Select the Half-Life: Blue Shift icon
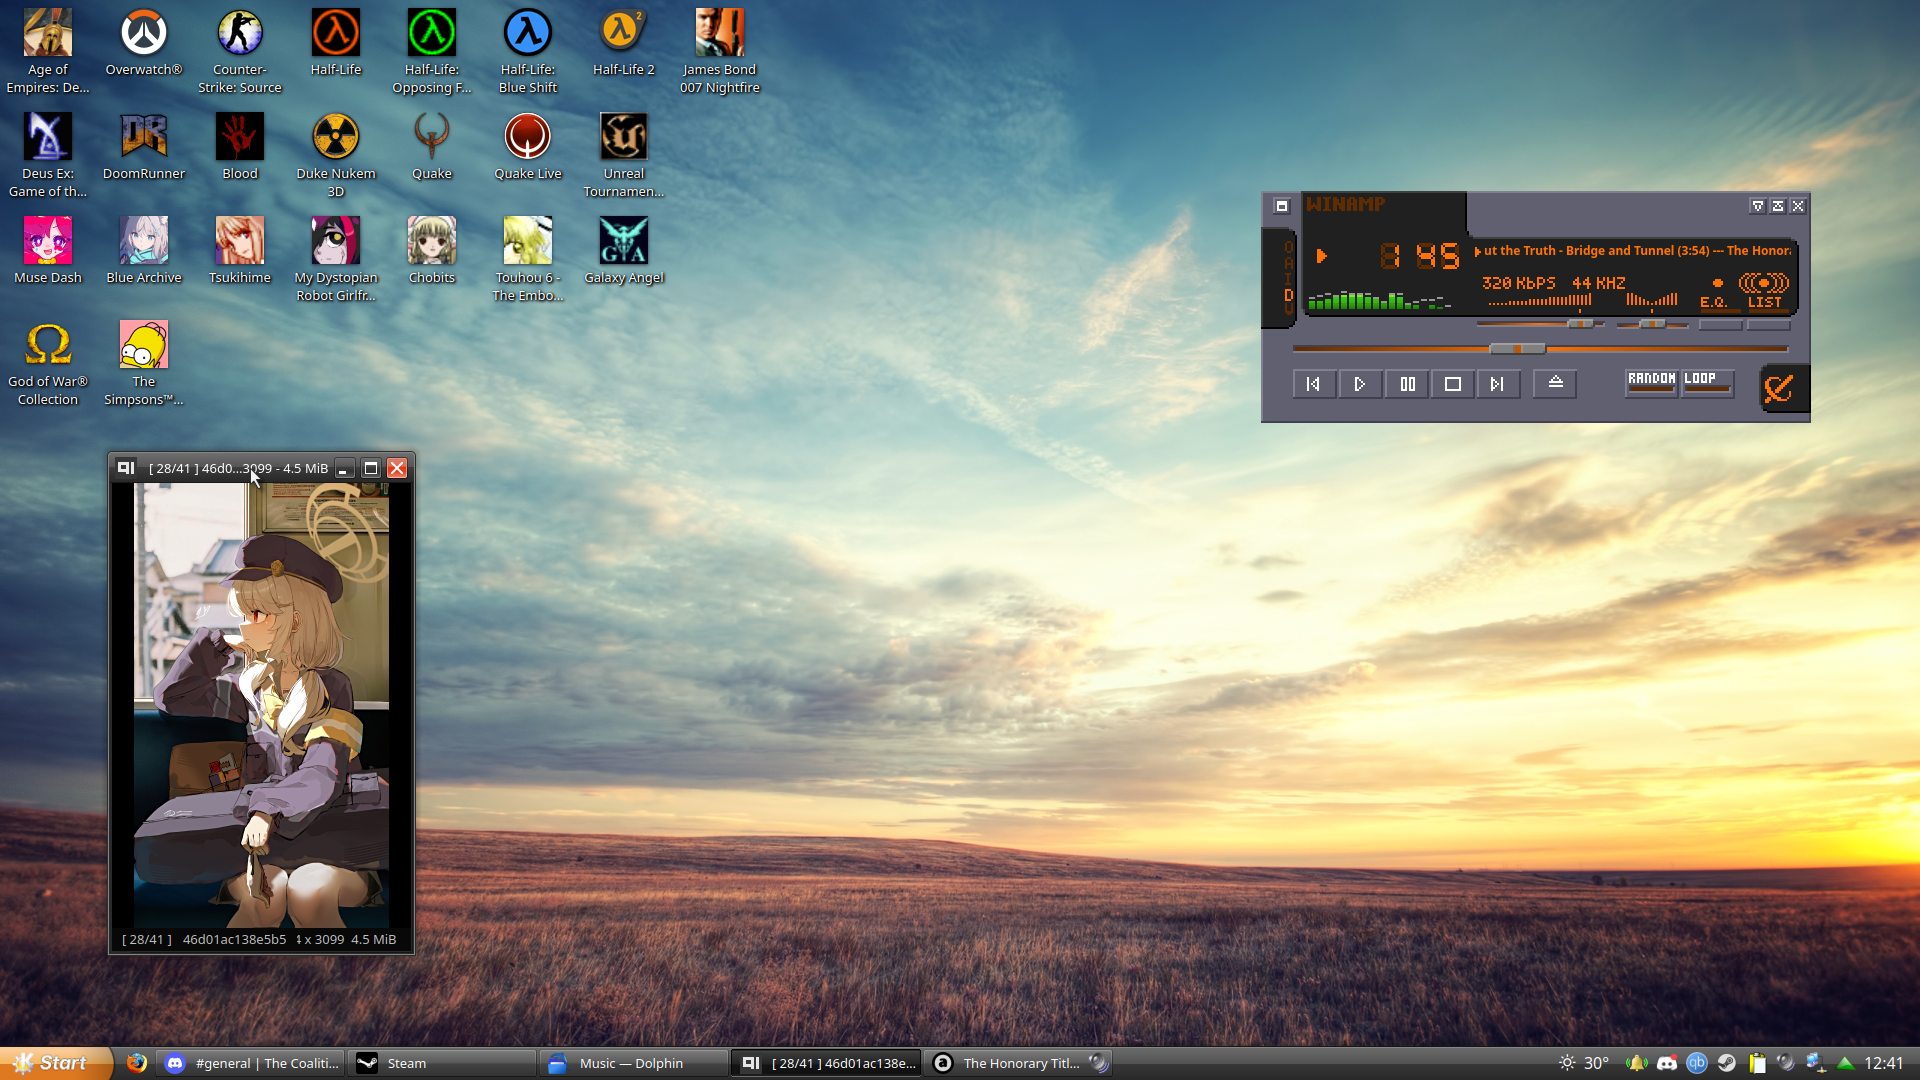Image resolution: width=1920 pixels, height=1080 pixels. tap(528, 52)
